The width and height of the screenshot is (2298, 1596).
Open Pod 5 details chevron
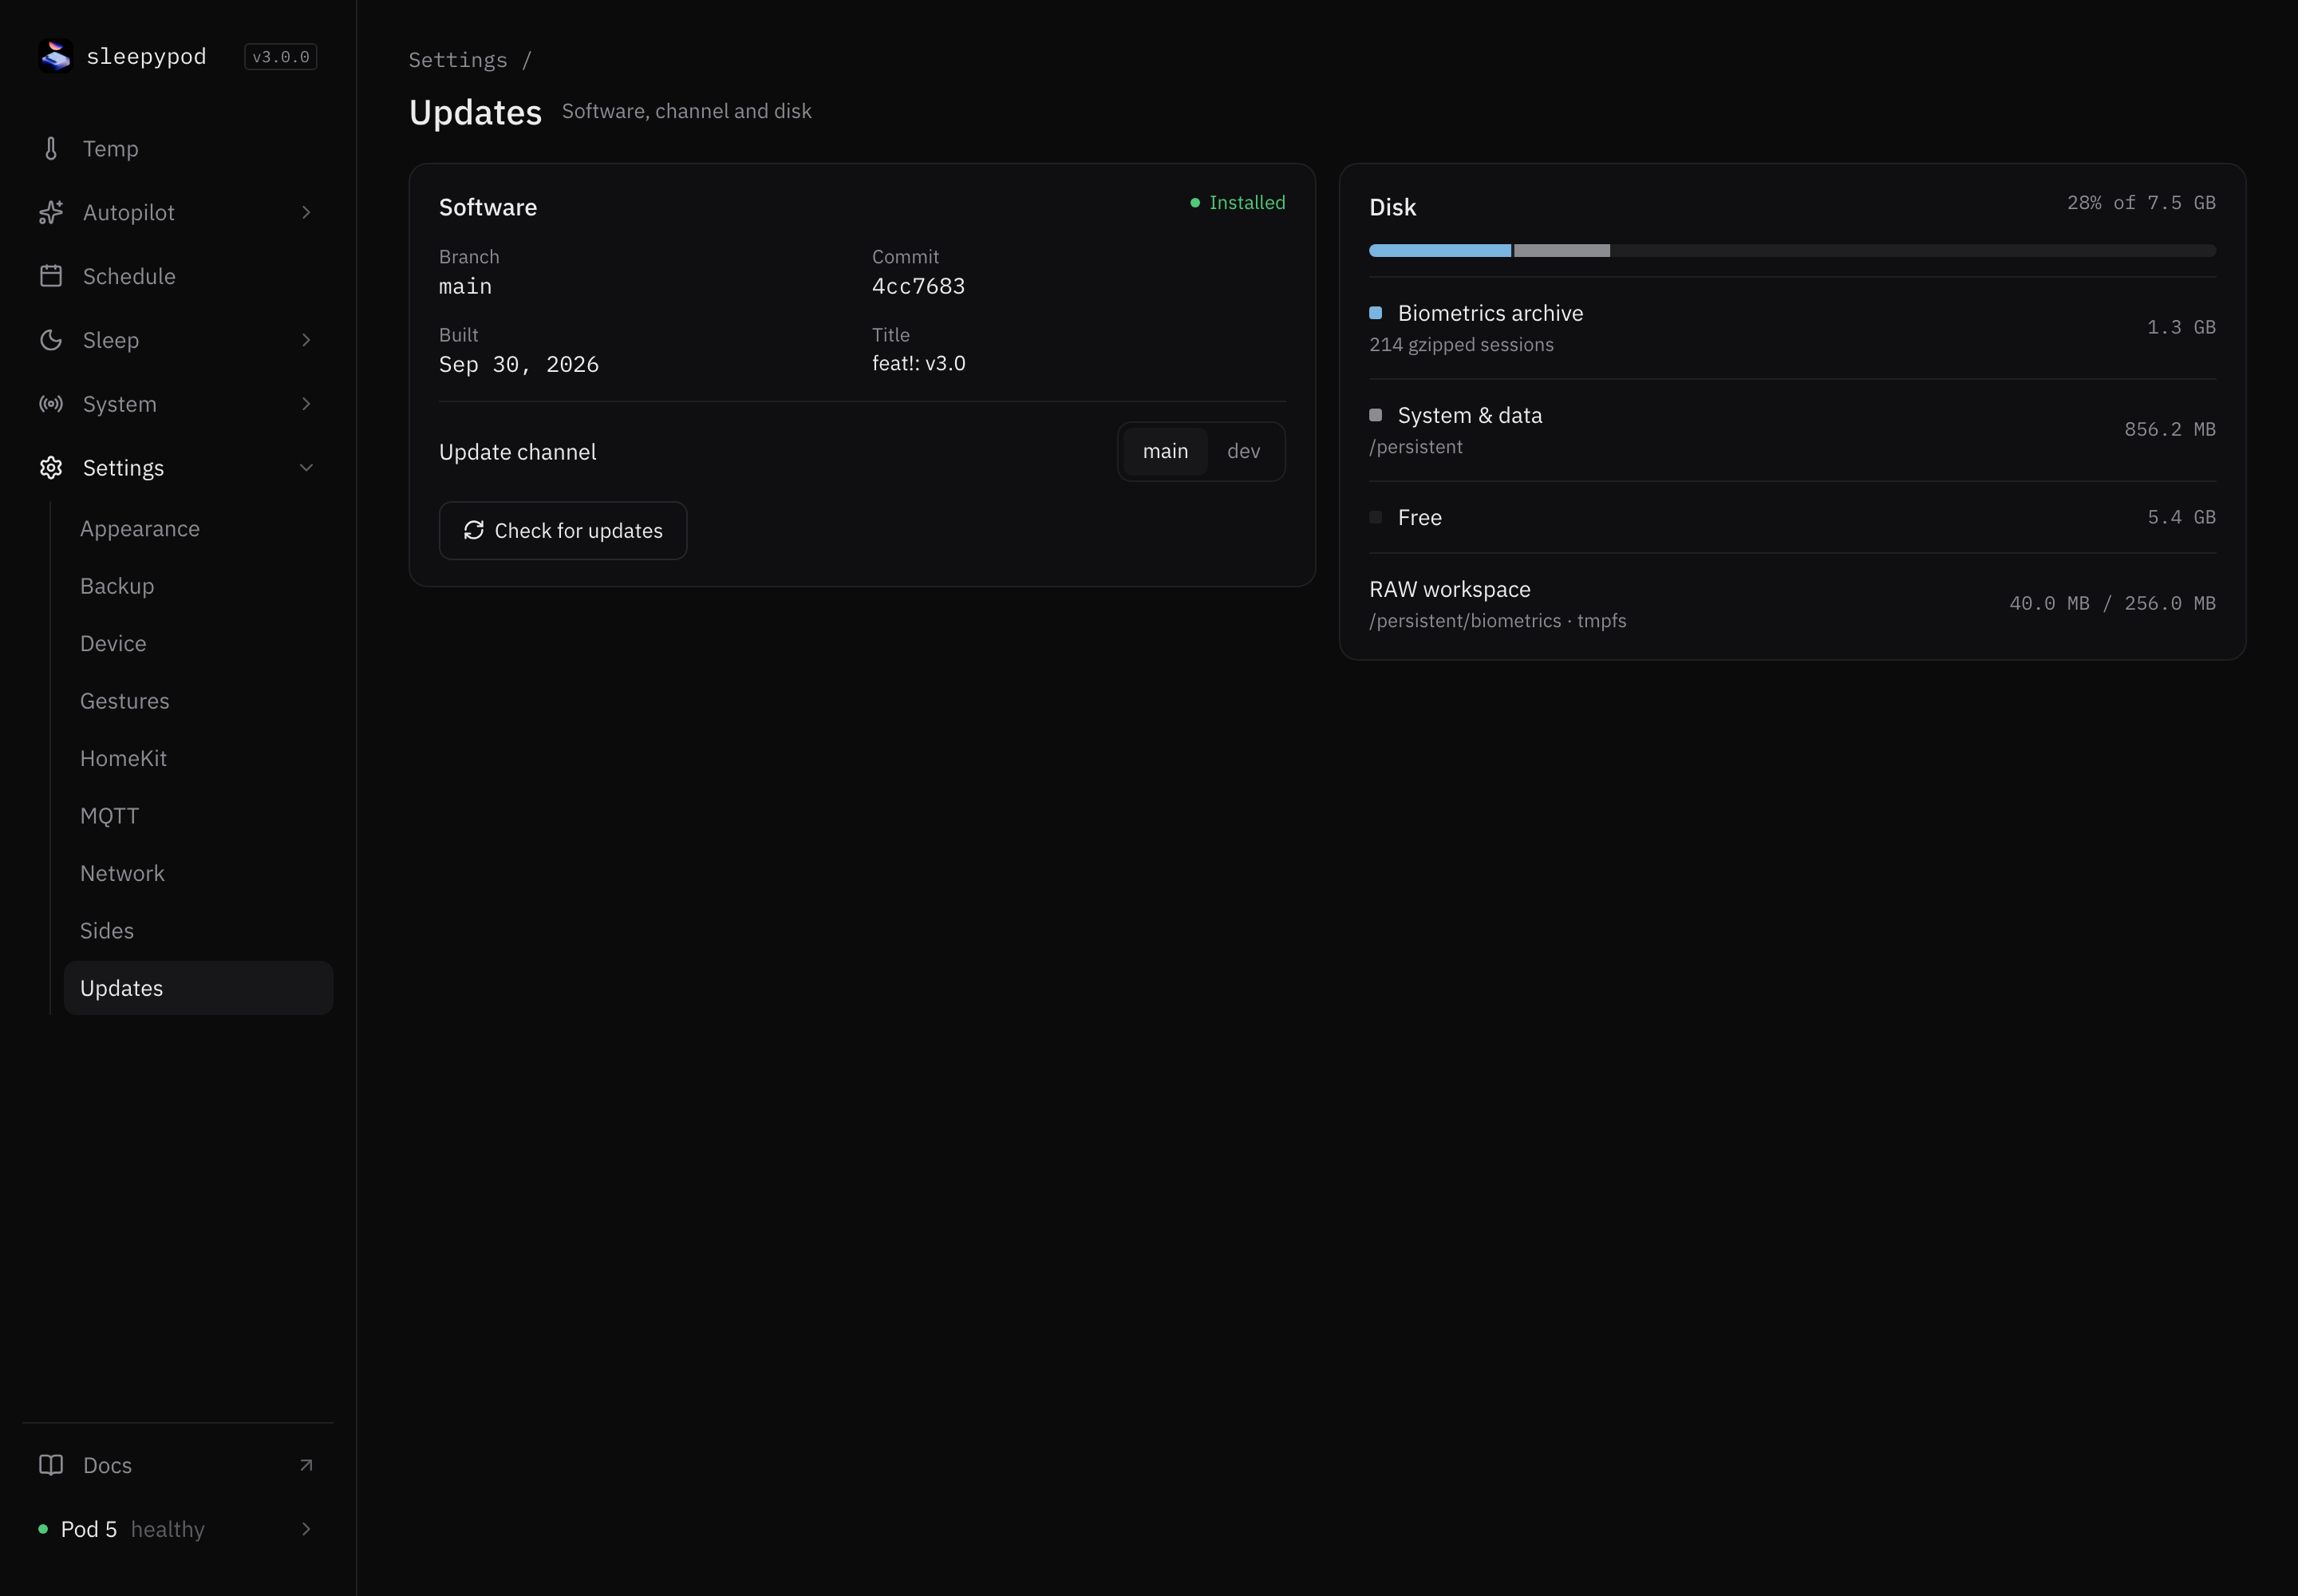point(306,1529)
